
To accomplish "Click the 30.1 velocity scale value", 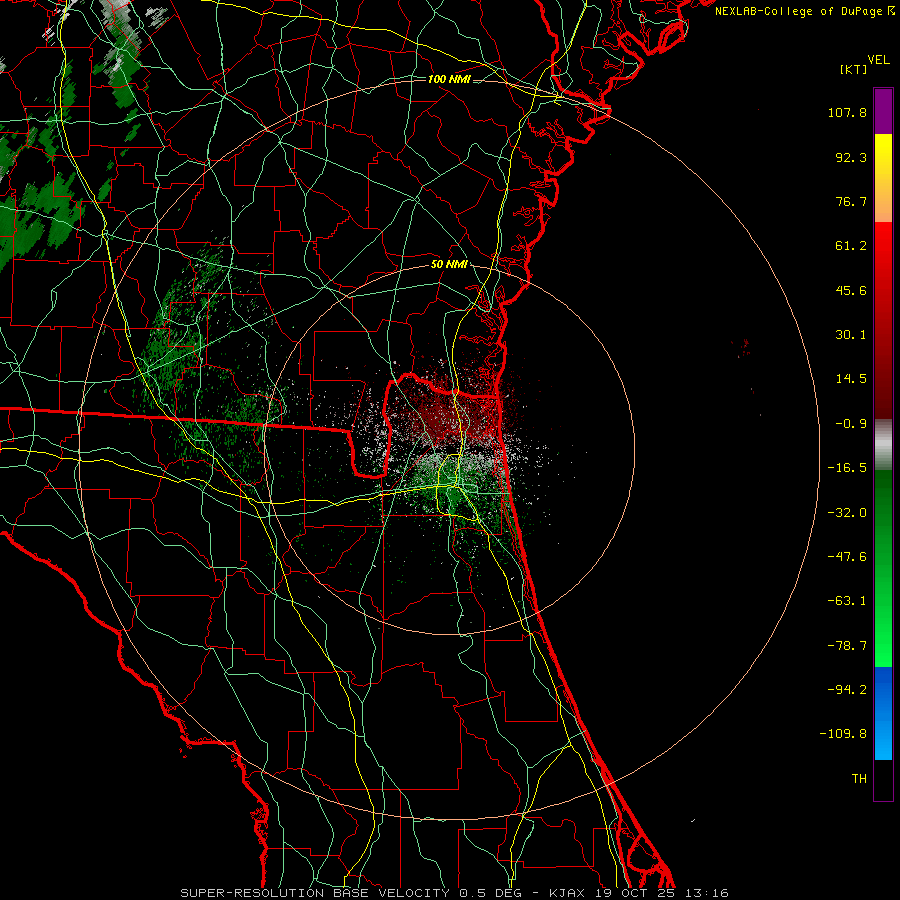I will click(x=851, y=335).
